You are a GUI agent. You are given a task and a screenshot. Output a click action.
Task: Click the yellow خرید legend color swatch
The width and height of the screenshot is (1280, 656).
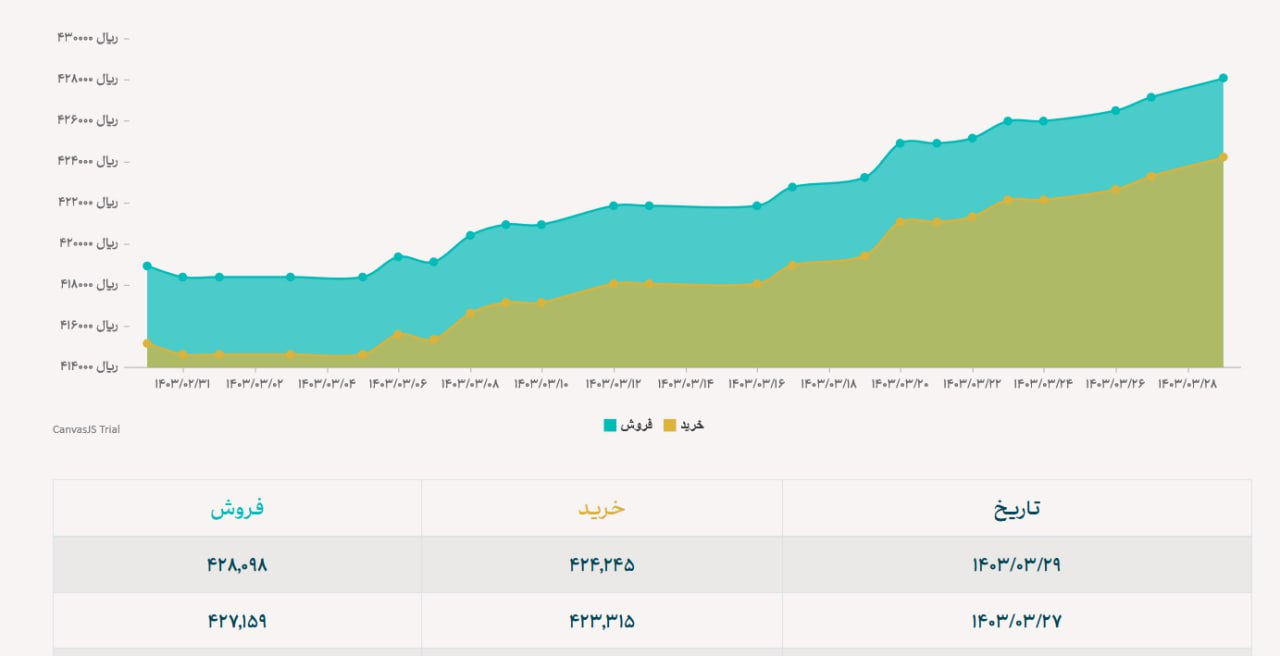tap(670, 425)
